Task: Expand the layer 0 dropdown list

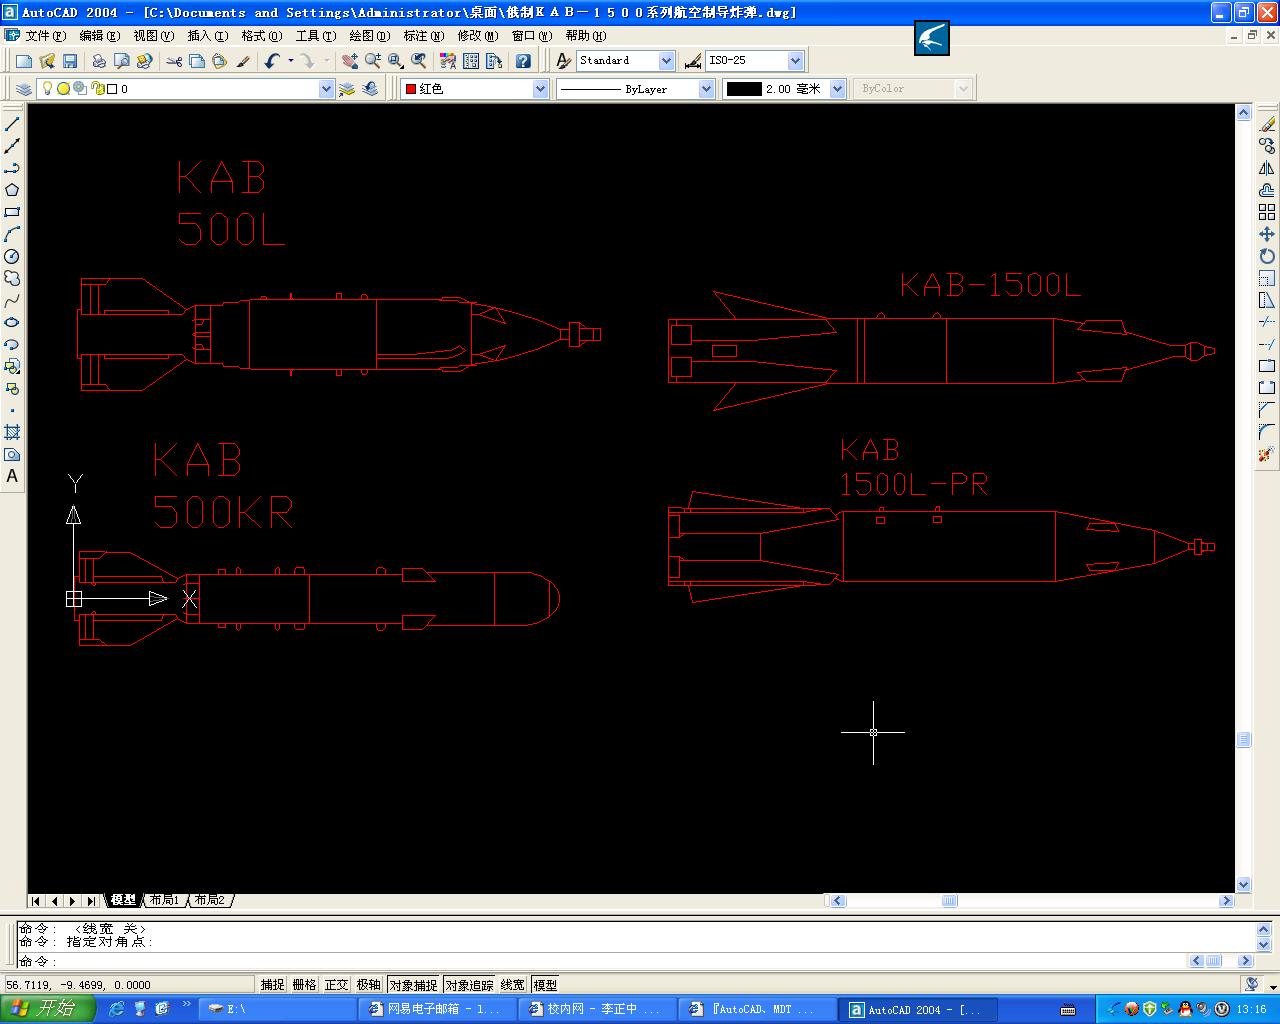Action: (x=326, y=89)
